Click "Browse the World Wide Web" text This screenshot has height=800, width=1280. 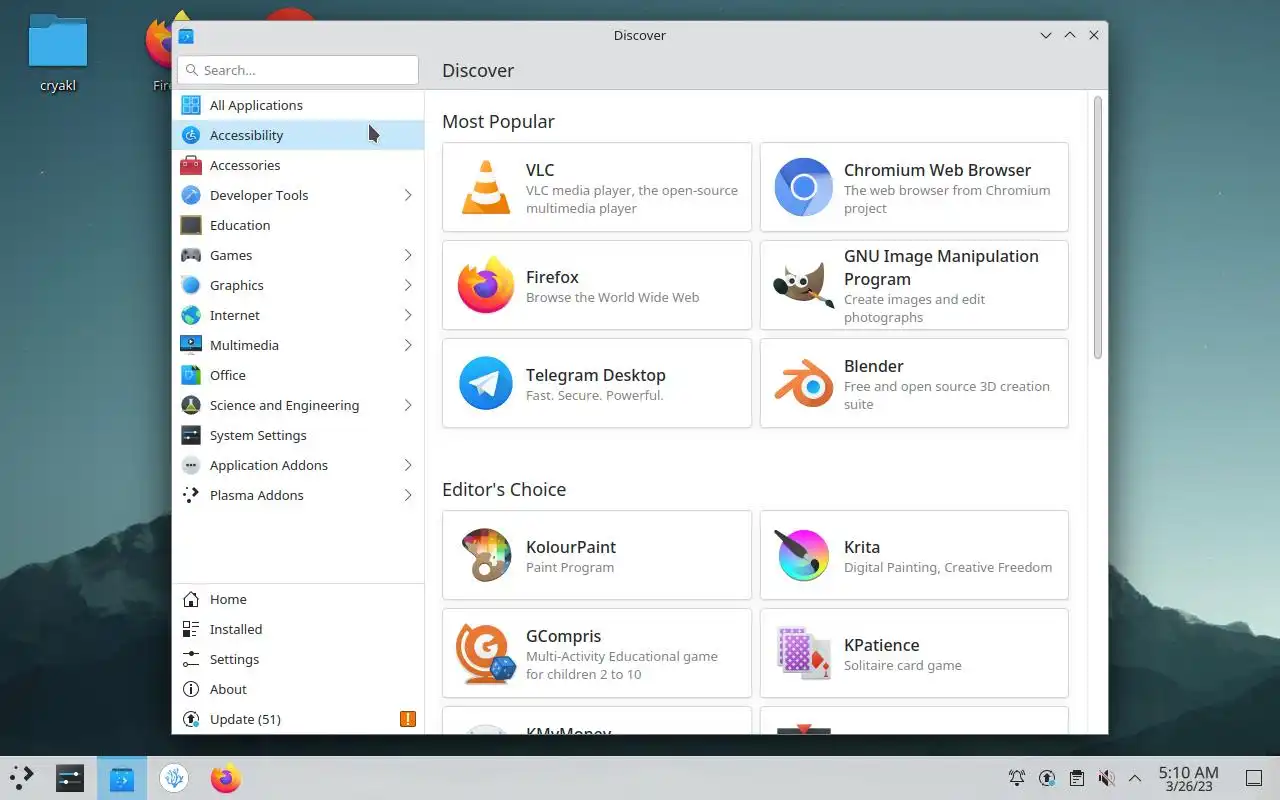(x=613, y=297)
